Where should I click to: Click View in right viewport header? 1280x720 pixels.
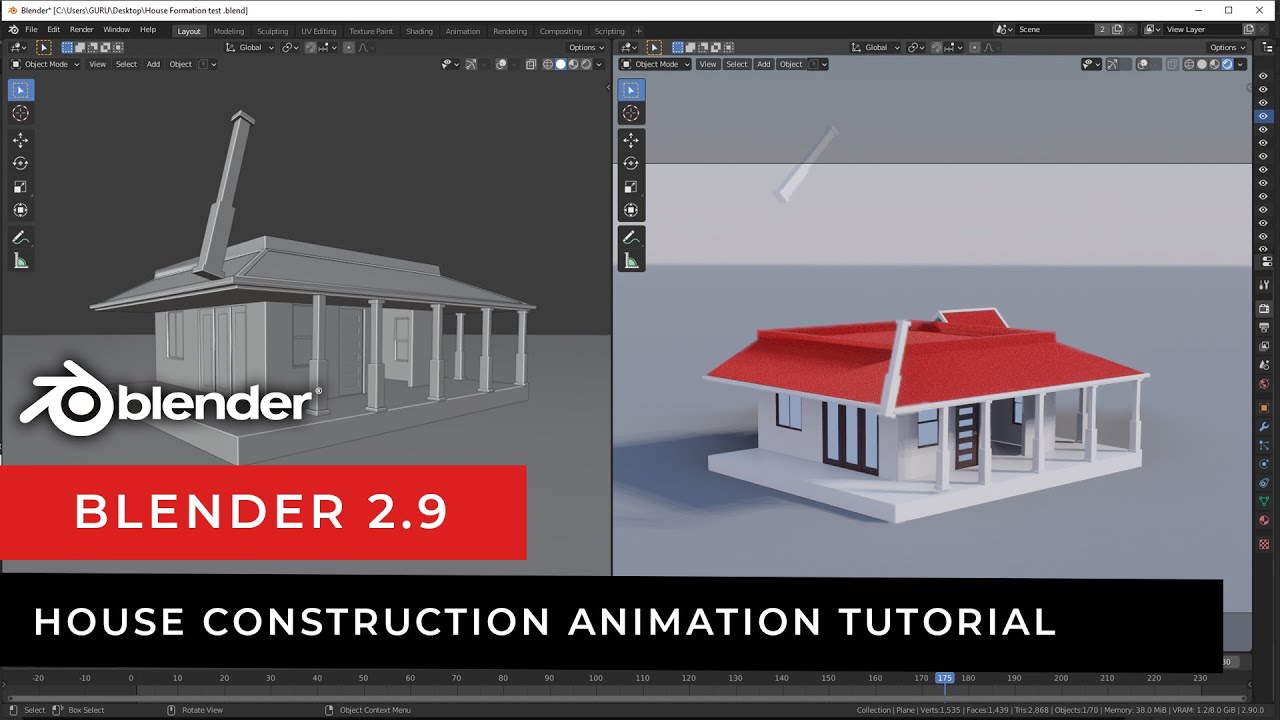coord(708,64)
